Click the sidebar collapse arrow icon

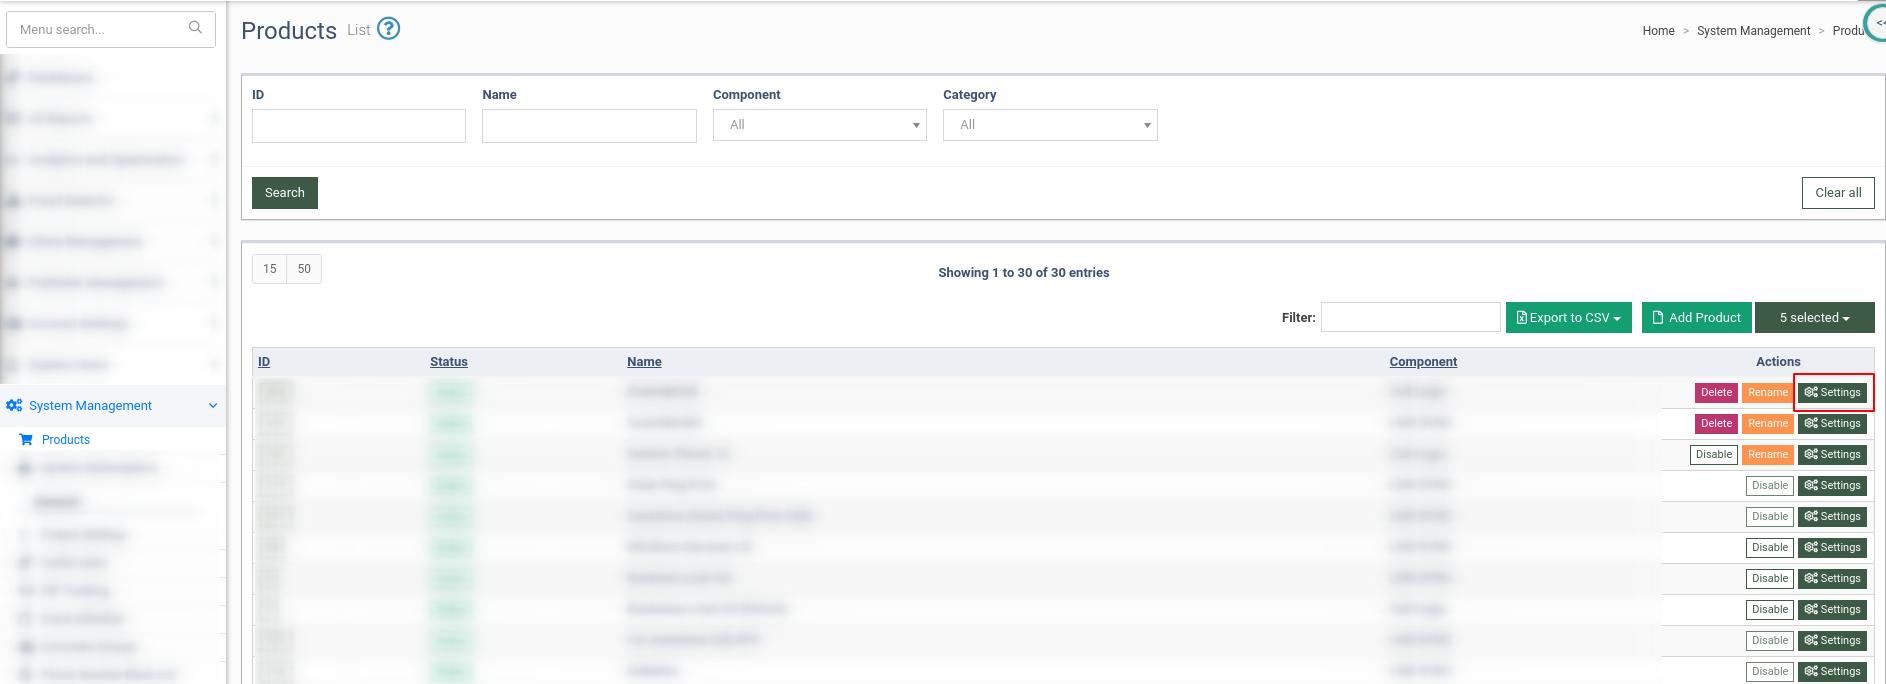[x=1876, y=23]
